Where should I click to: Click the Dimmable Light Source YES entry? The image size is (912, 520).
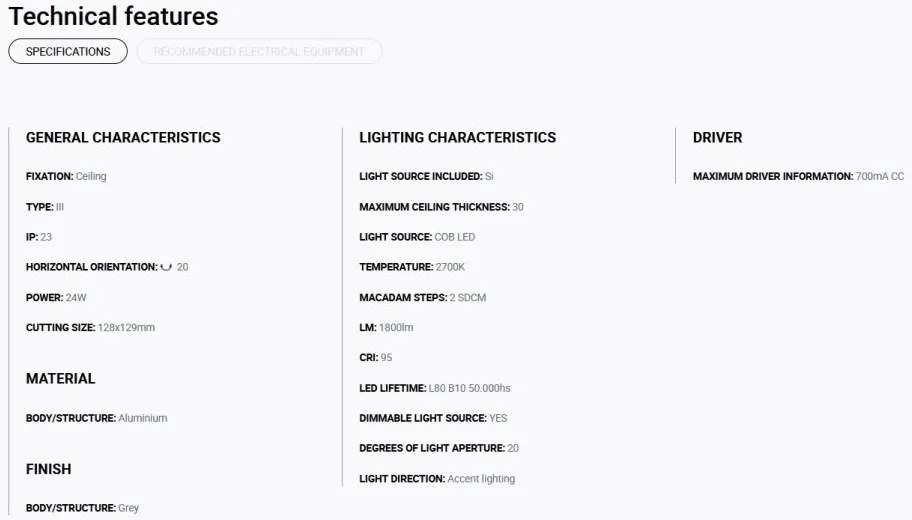click(433, 418)
